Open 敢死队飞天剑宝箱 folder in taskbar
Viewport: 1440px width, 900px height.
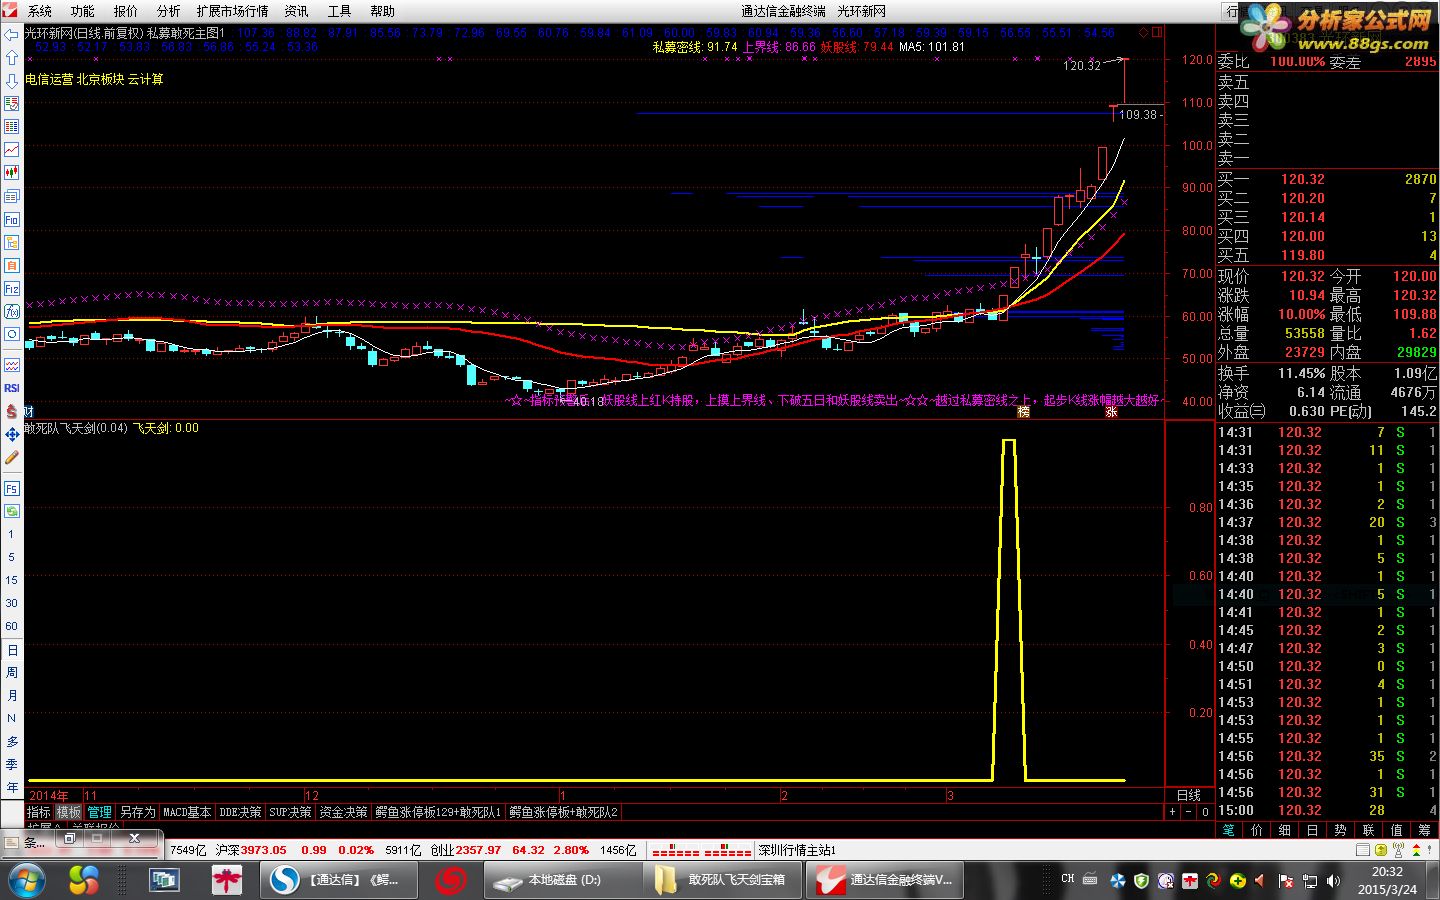click(x=722, y=880)
